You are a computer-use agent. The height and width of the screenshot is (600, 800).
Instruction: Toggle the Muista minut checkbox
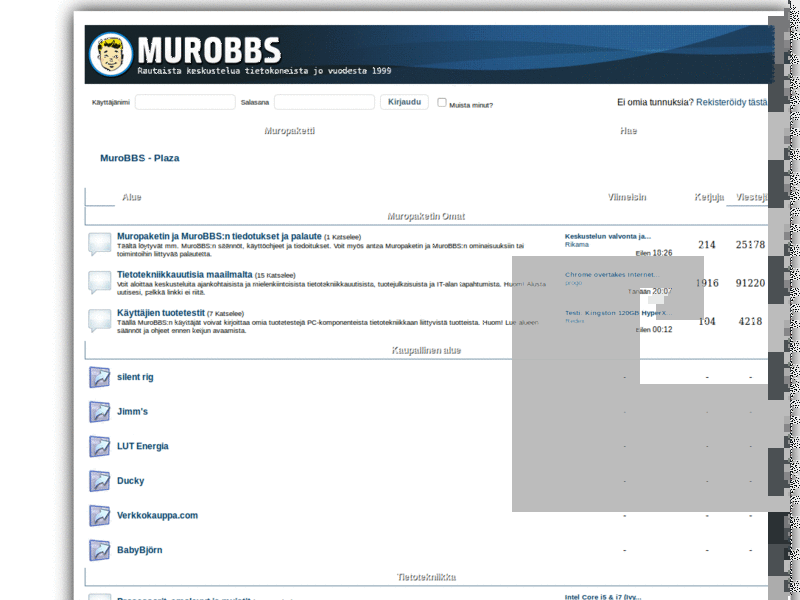pos(442,102)
